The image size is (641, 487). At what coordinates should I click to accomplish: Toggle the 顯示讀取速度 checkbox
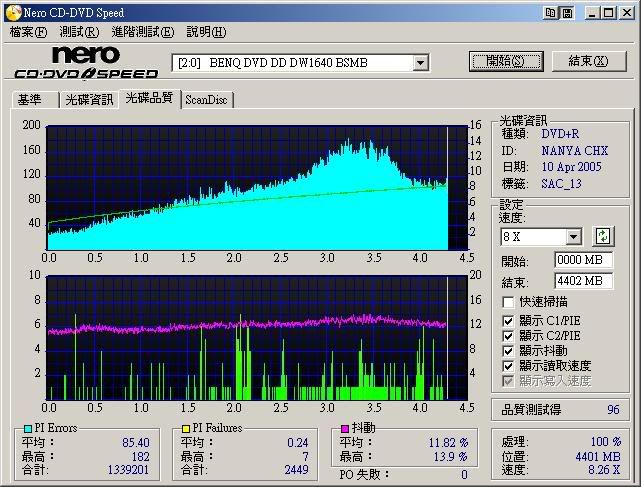pyautogui.click(x=508, y=366)
